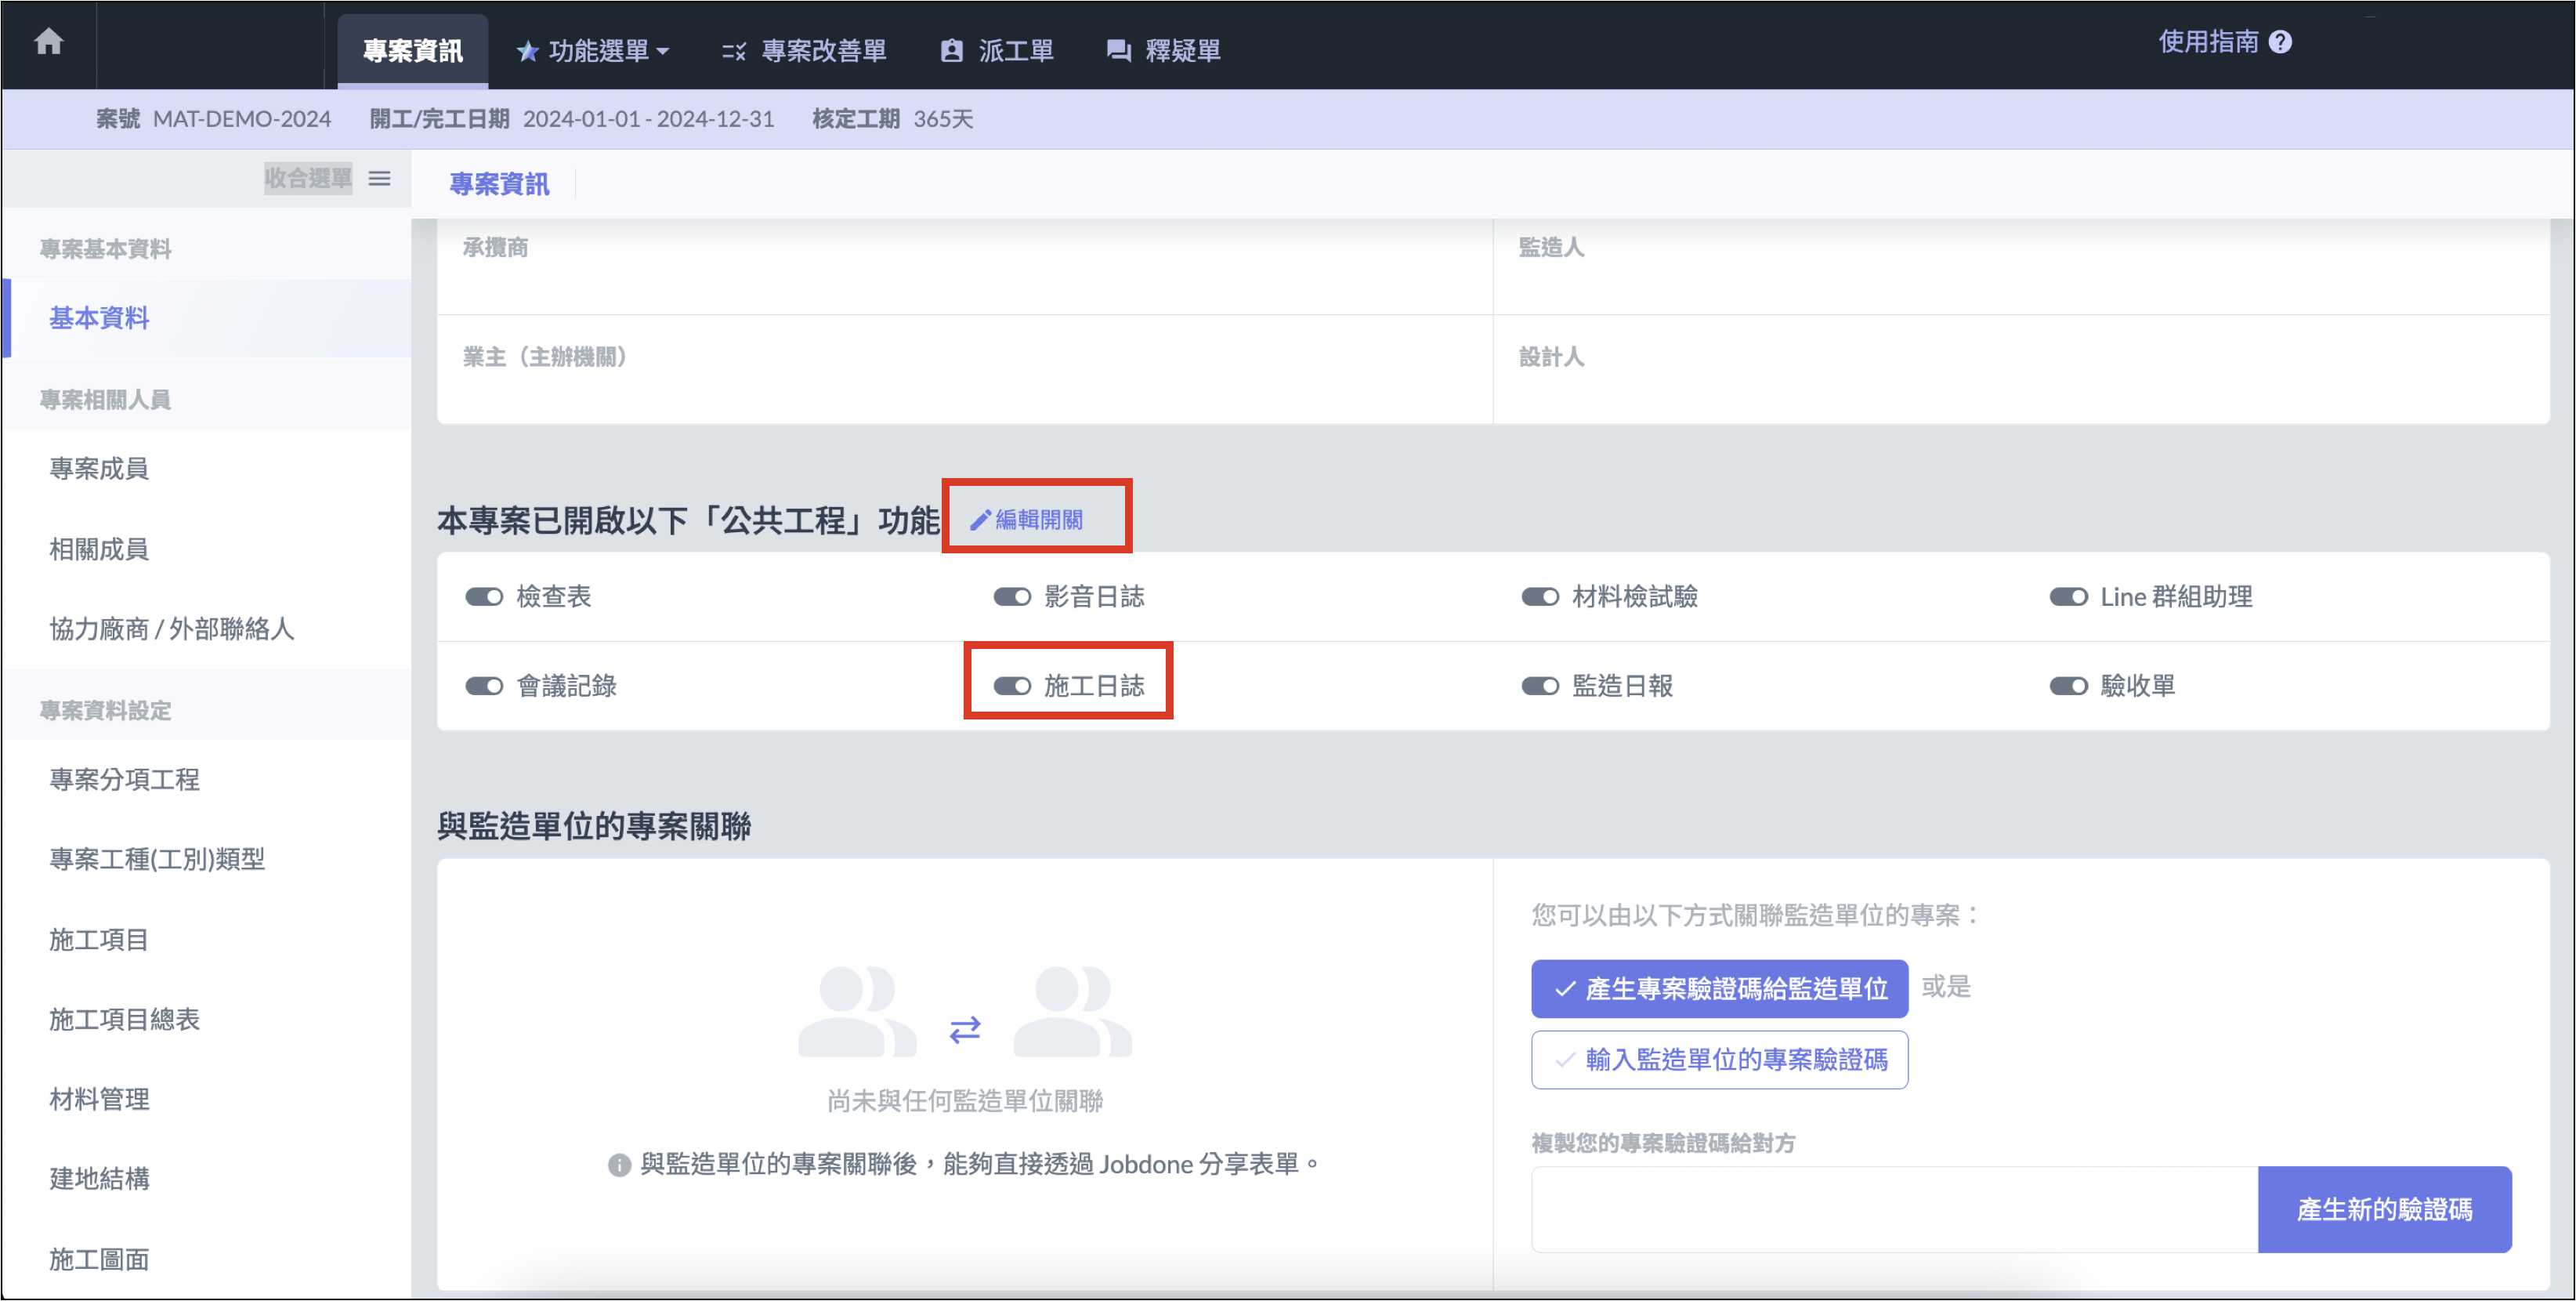
Task: Click the 派工單 badge icon
Action: coord(951,51)
